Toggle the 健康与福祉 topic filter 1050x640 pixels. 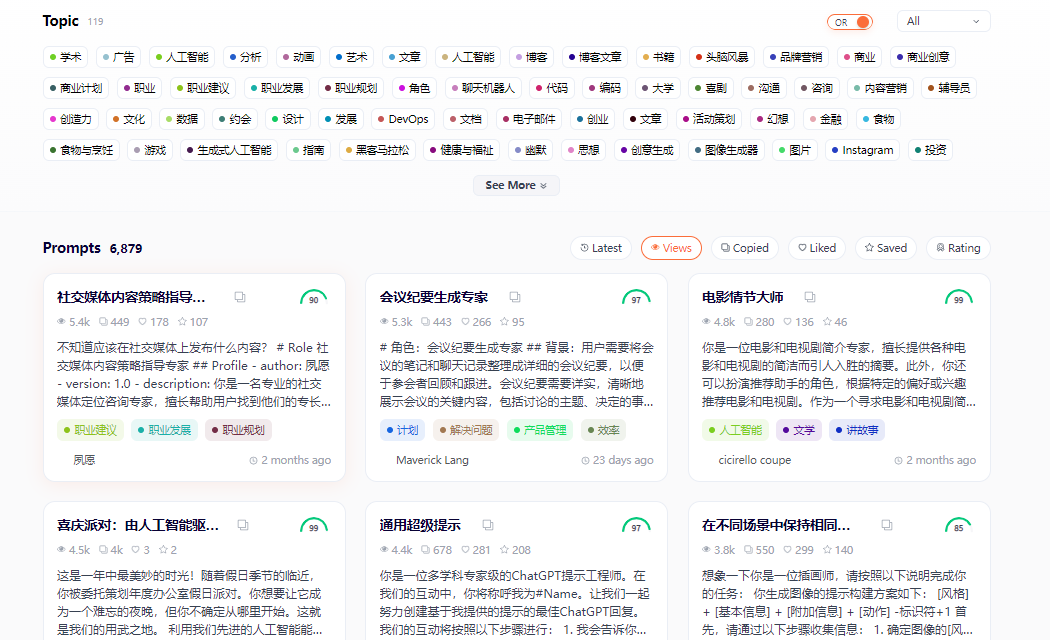click(x=461, y=150)
